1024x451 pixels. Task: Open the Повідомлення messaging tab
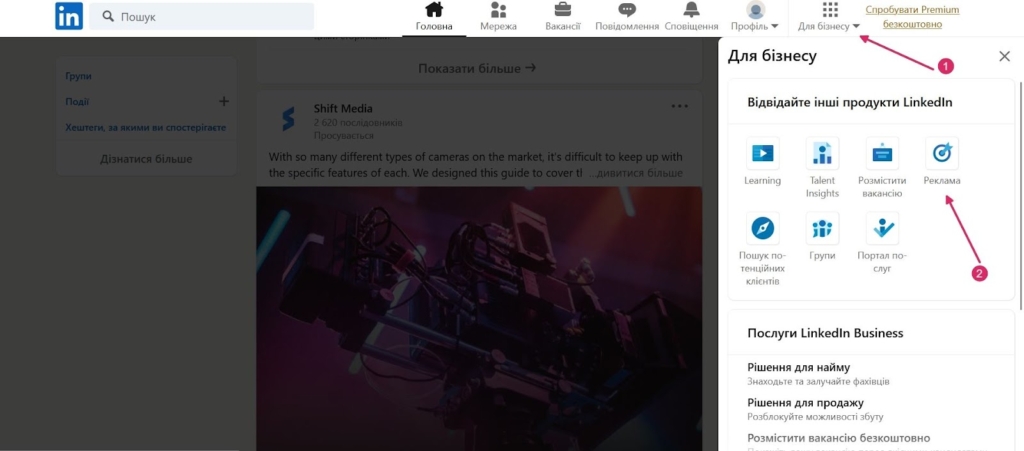(x=627, y=17)
